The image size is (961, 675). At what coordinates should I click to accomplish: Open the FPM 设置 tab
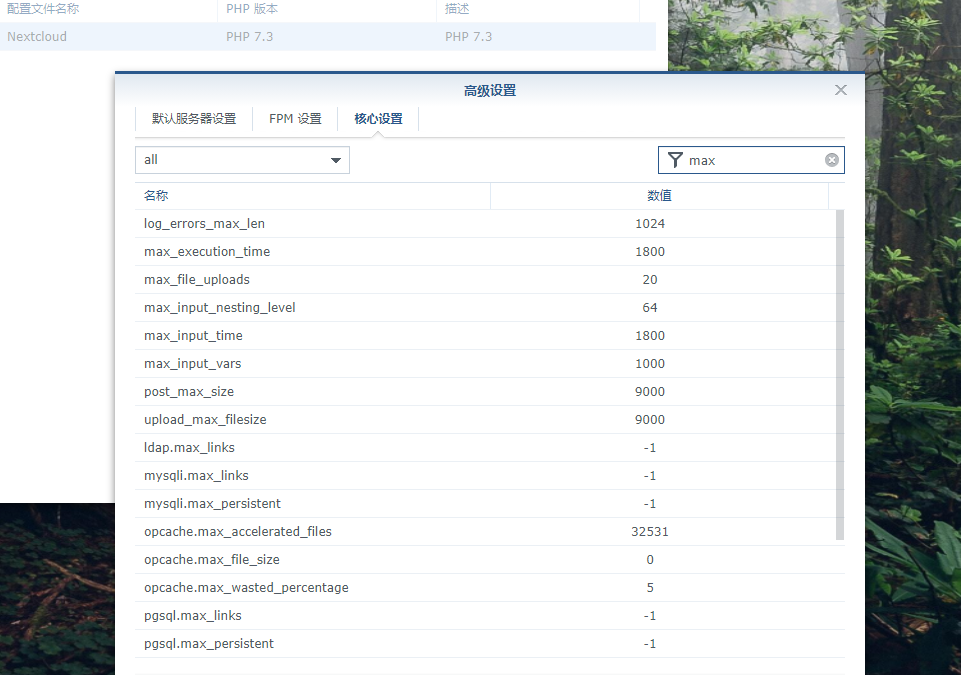point(294,117)
